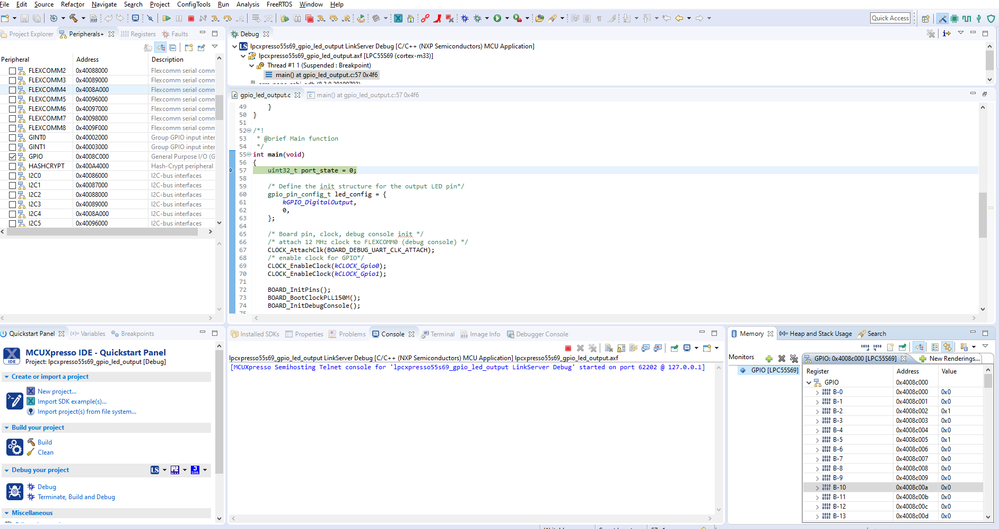This screenshot has height=529, width=999.
Task: Click the Step Over toolbar icon
Action: click(227, 18)
